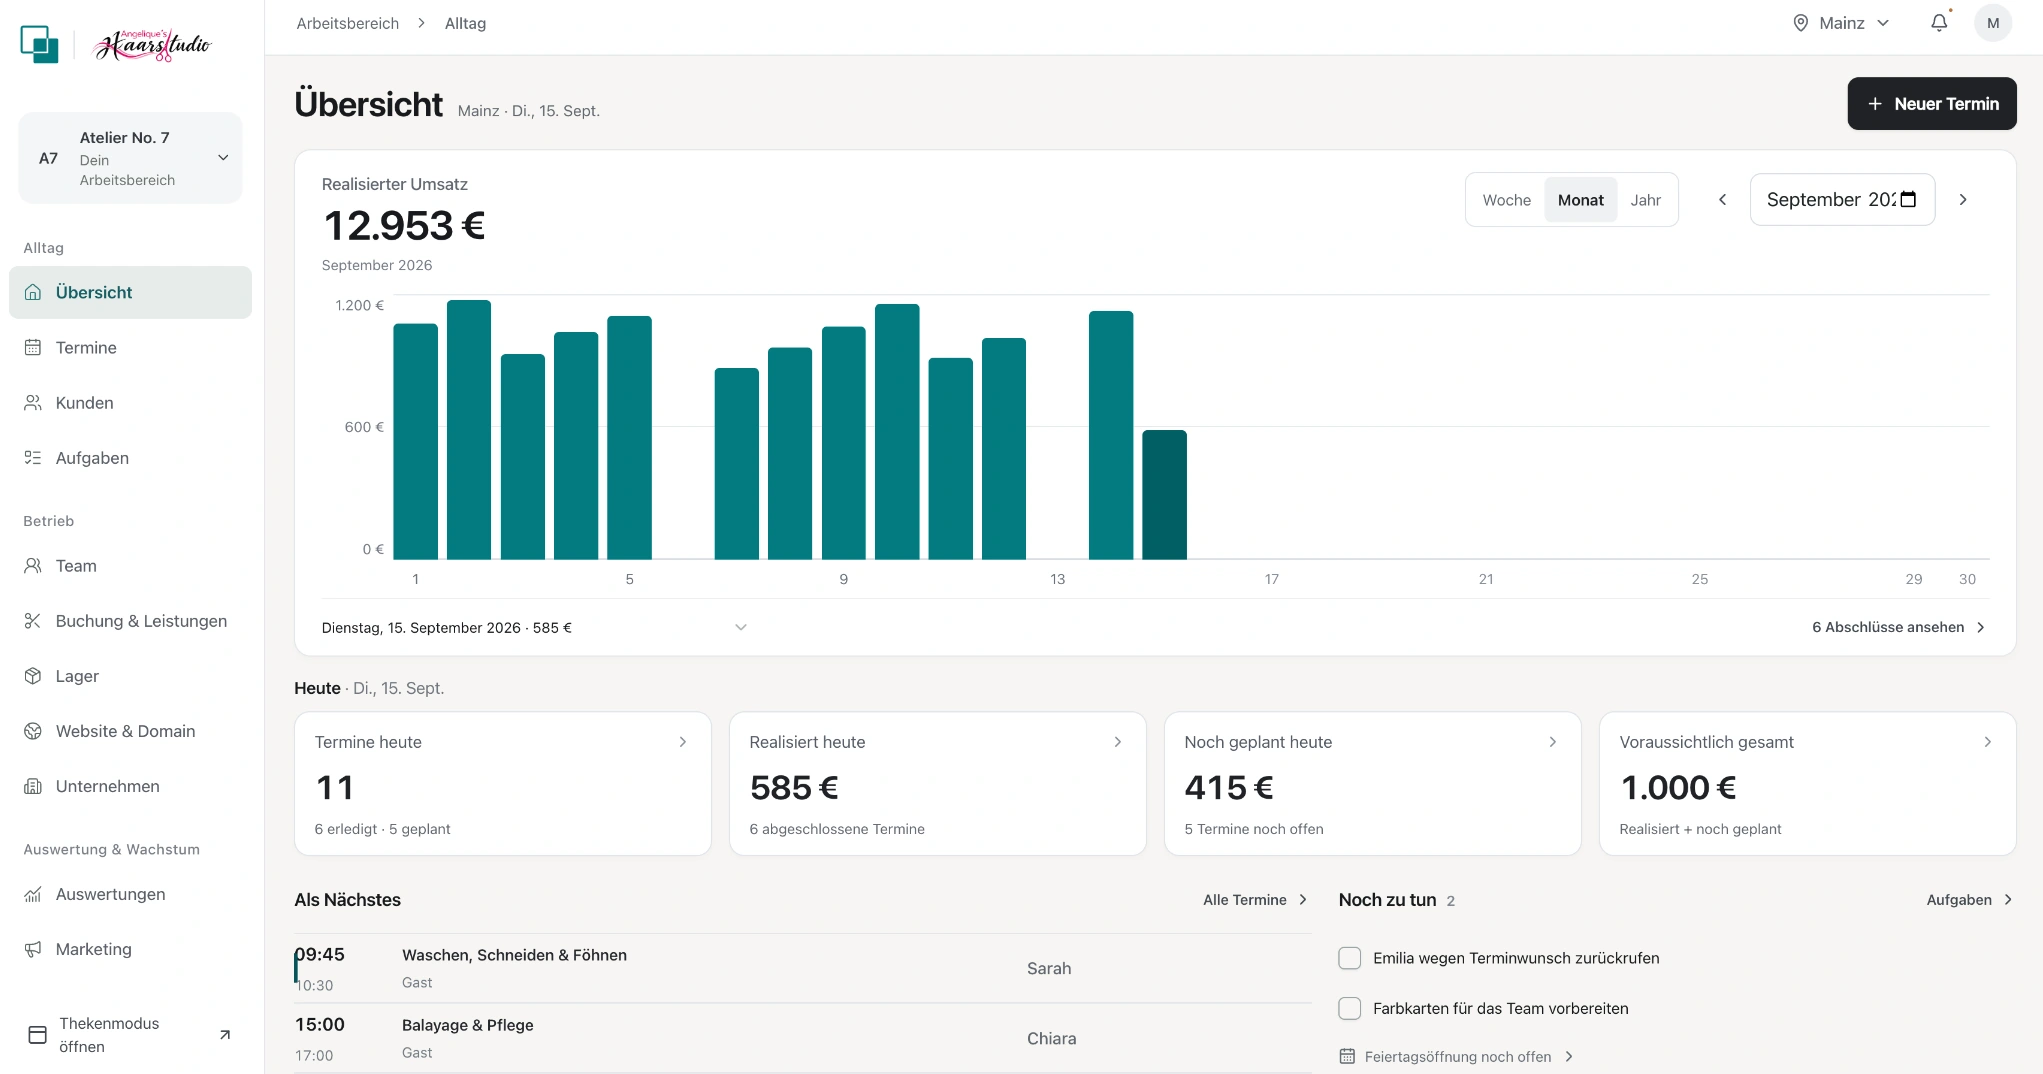Image resolution: width=2043 pixels, height=1074 pixels.
Task: Check 'Emilia wegen Terminwunsch zurückrufen' task
Action: coord(1350,958)
